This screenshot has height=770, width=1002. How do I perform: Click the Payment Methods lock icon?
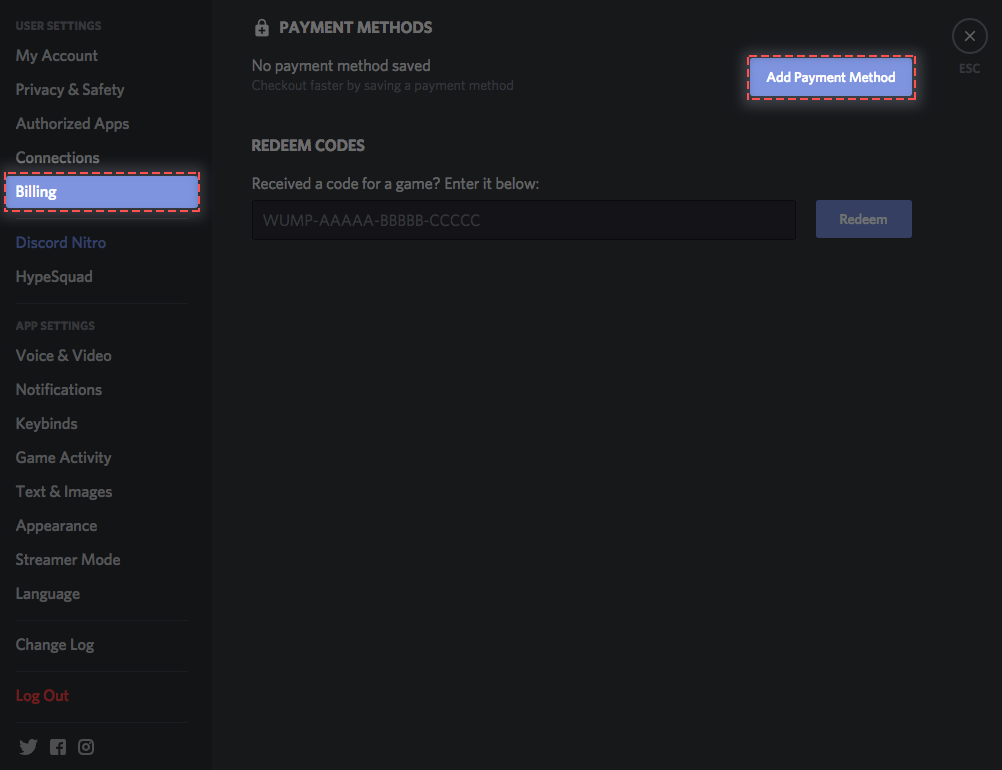tap(261, 27)
